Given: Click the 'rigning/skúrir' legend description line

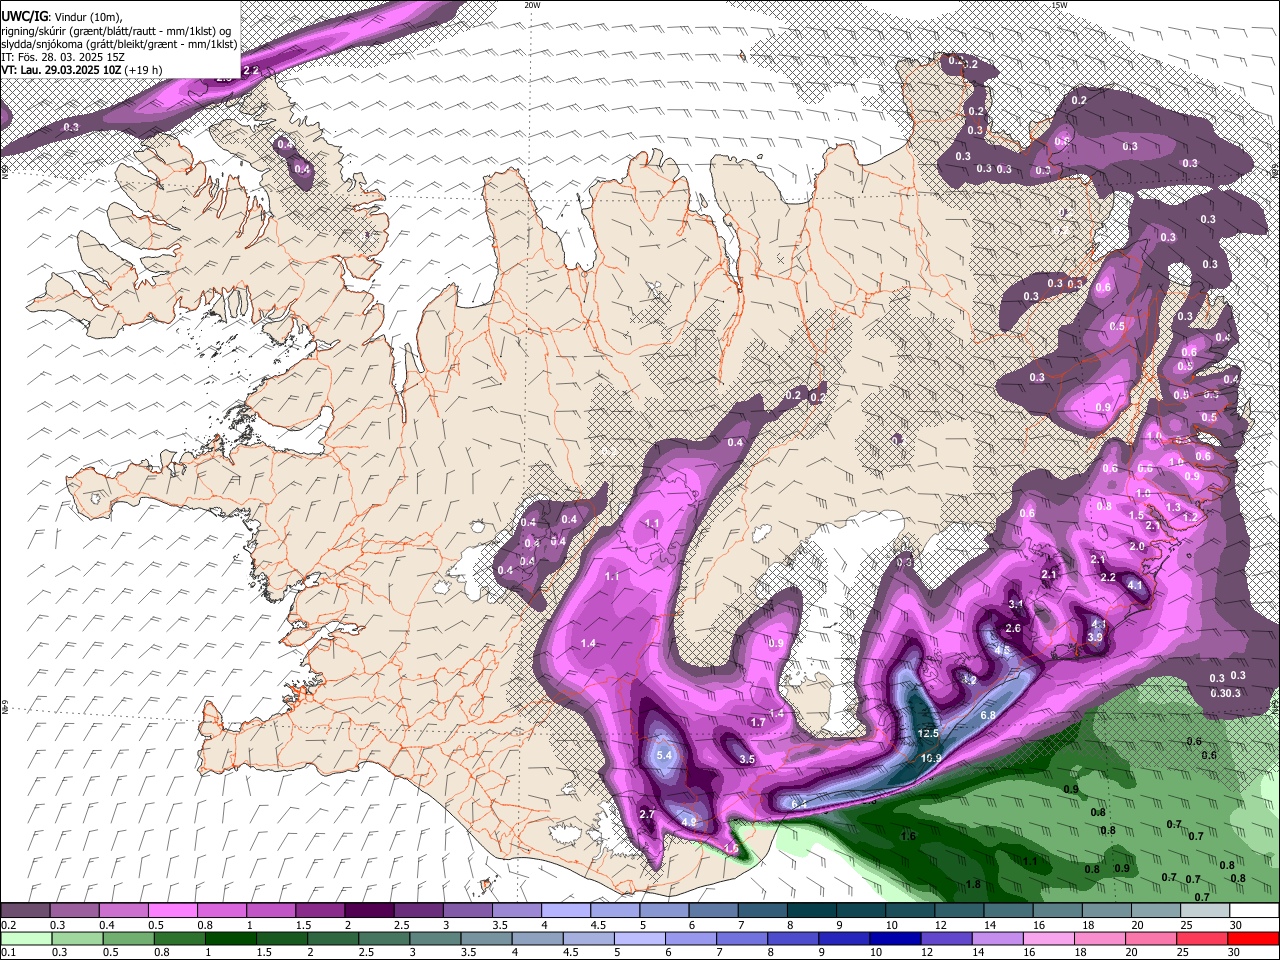Looking at the screenshot, I should (116, 31).
